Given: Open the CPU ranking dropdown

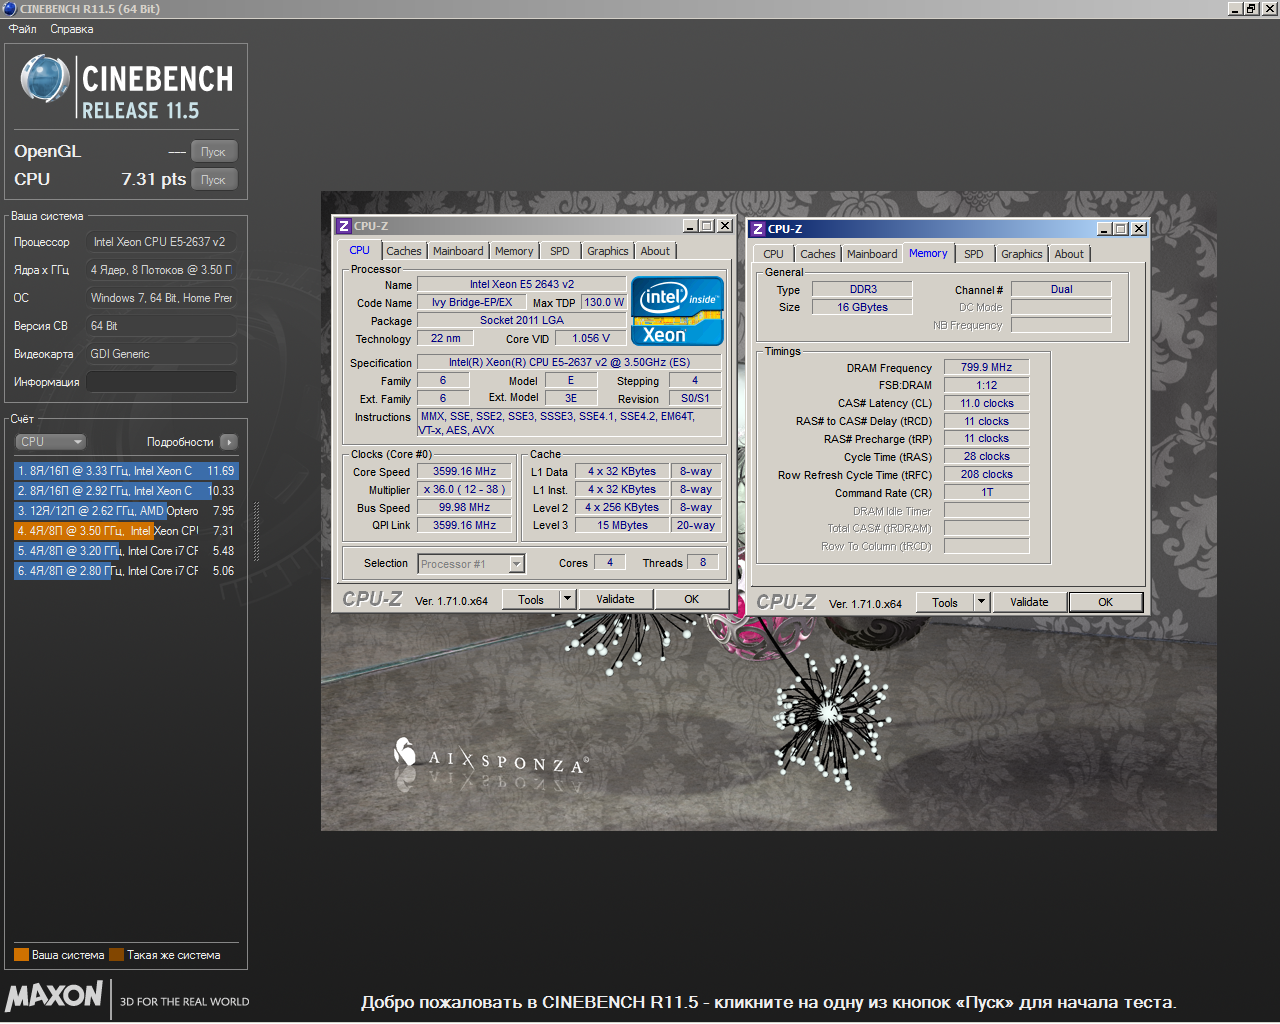Looking at the screenshot, I should click(x=50, y=442).
